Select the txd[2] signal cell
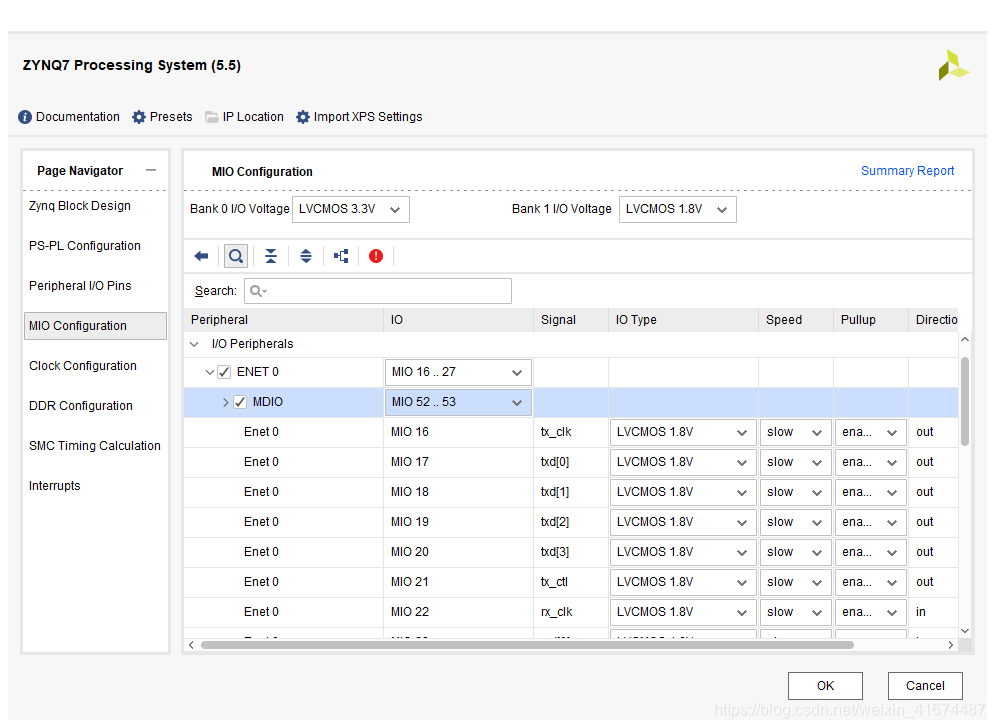 coord(571,522)
